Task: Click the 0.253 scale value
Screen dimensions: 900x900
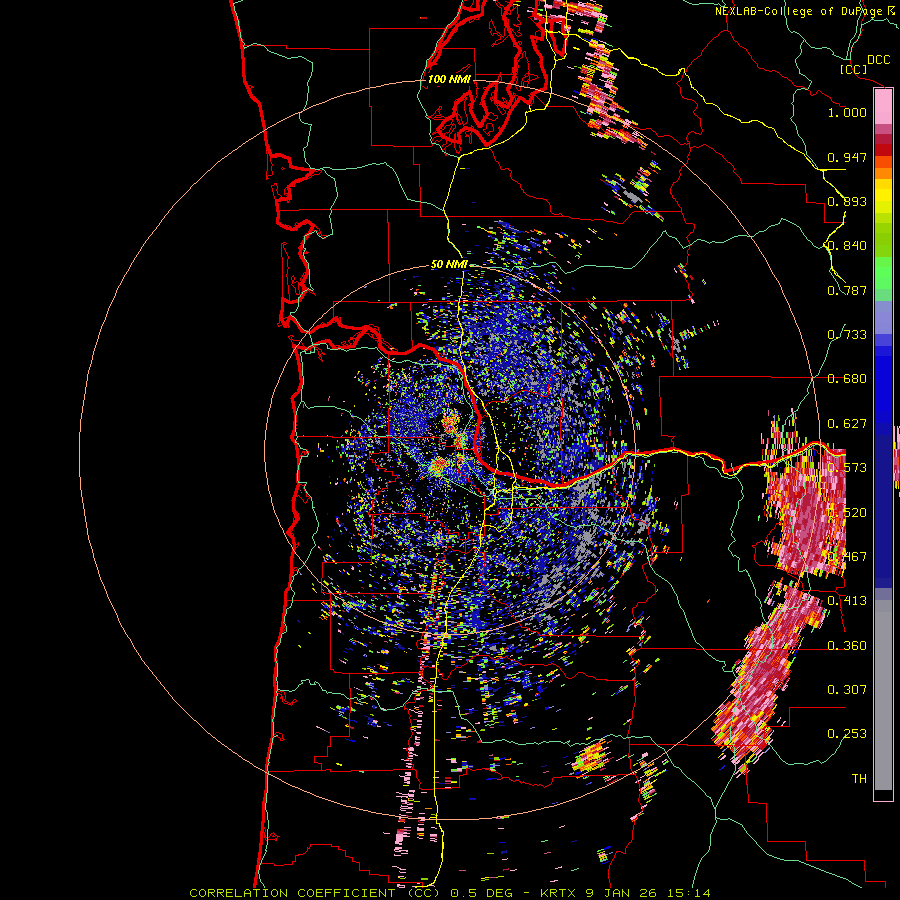Action: (x=847, y=734)
